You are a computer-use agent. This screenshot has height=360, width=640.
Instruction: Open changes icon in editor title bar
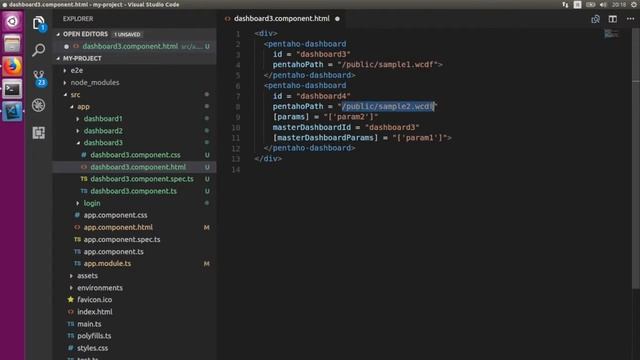click(x=596, y=19)
